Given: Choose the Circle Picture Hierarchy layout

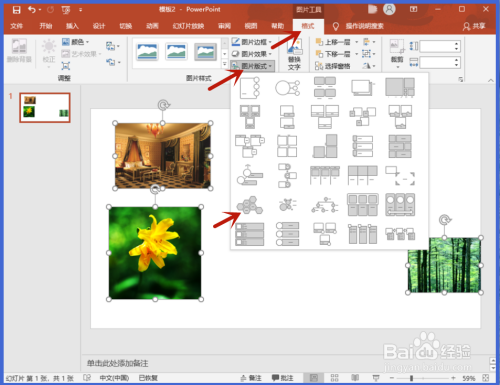Looking at the screenshot, I should pyautogui.click(x=325, y=205).
